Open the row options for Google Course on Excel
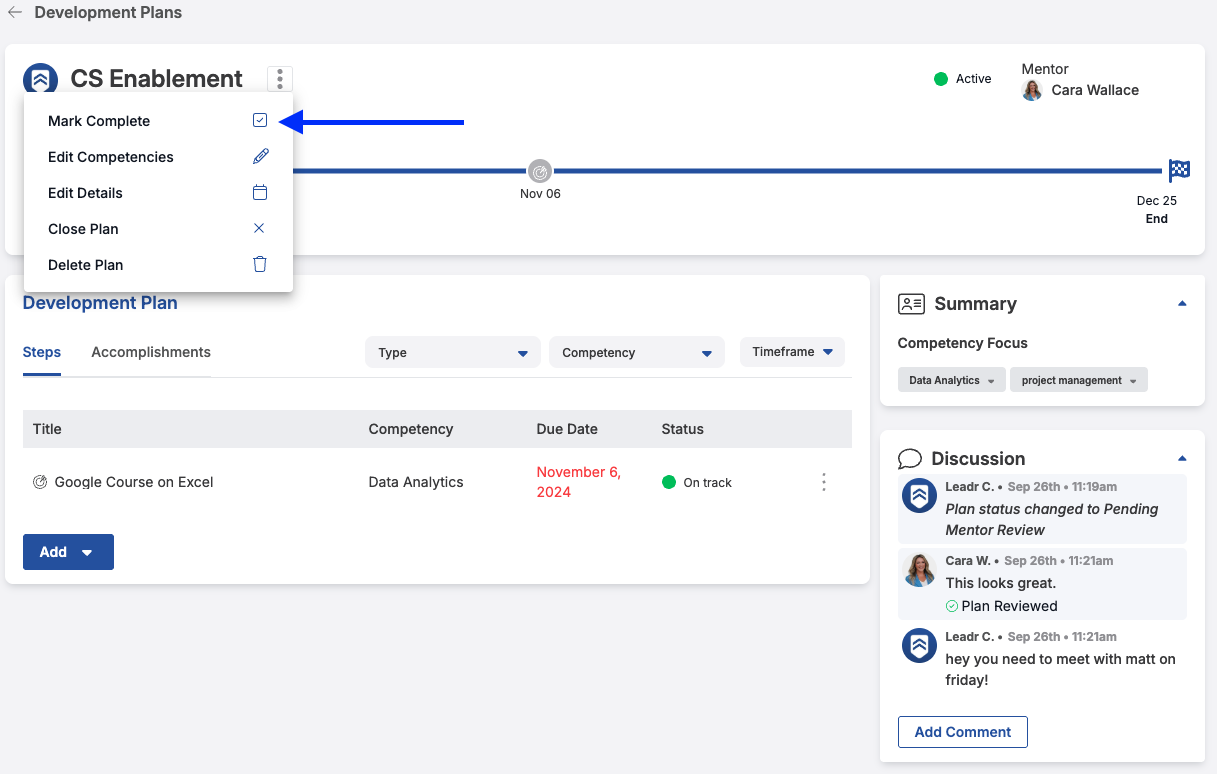The height and width of the screenshot is (774, 1217). [x=824, y=482]
